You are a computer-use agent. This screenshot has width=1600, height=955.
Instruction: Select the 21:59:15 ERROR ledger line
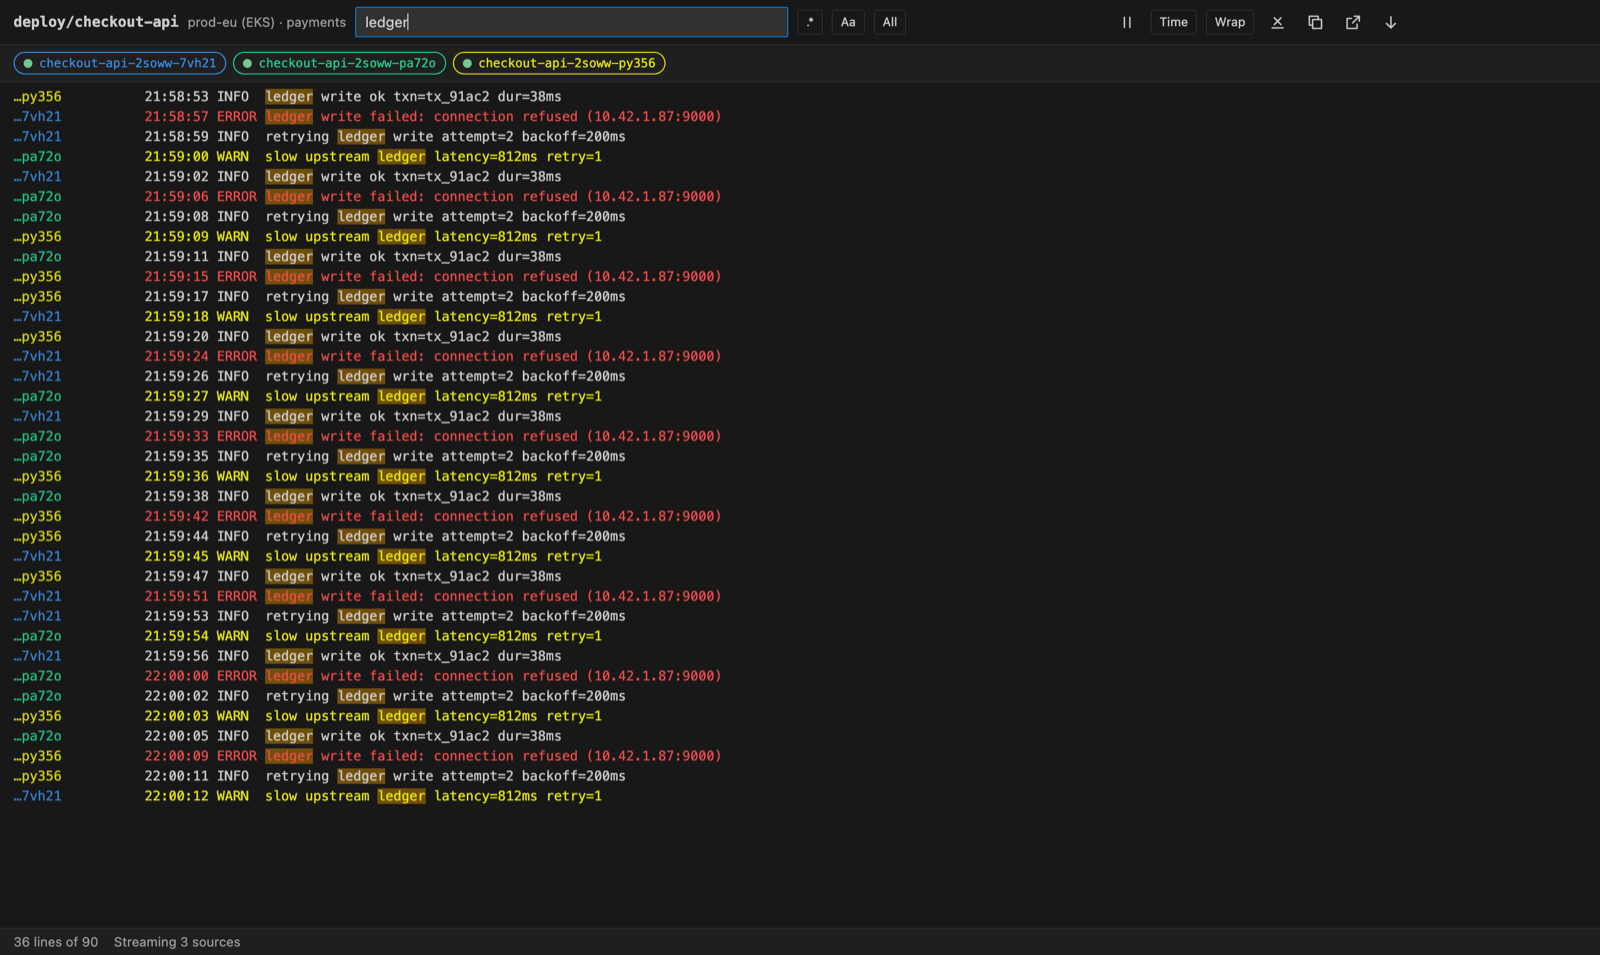[800, 277]
